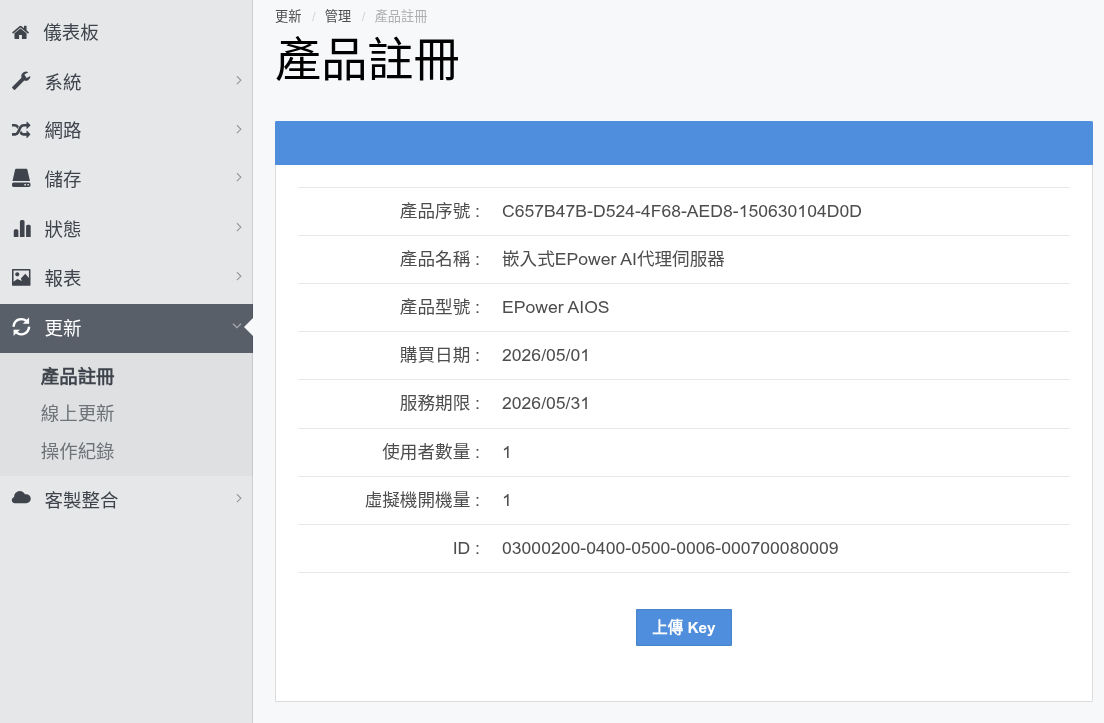This screenshot has height=723, width=1104.
Task: Open the 儲存 sidebar menu
Action: pos(126,179)
